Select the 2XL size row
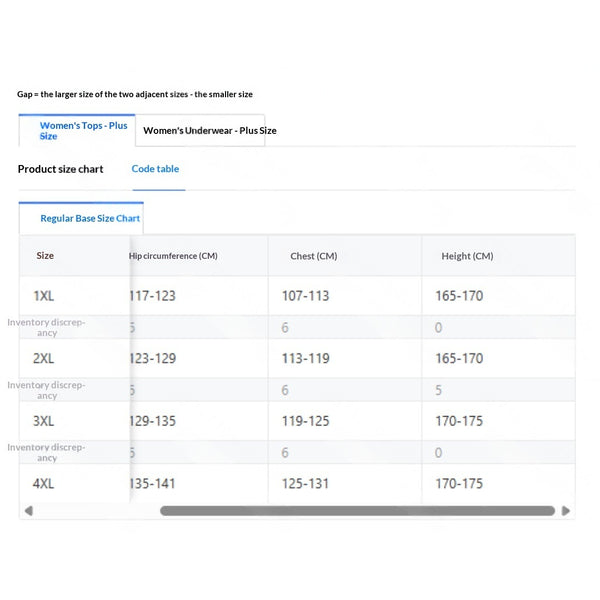The height and width of the screenshot is (600, 600). coord(297,359)
